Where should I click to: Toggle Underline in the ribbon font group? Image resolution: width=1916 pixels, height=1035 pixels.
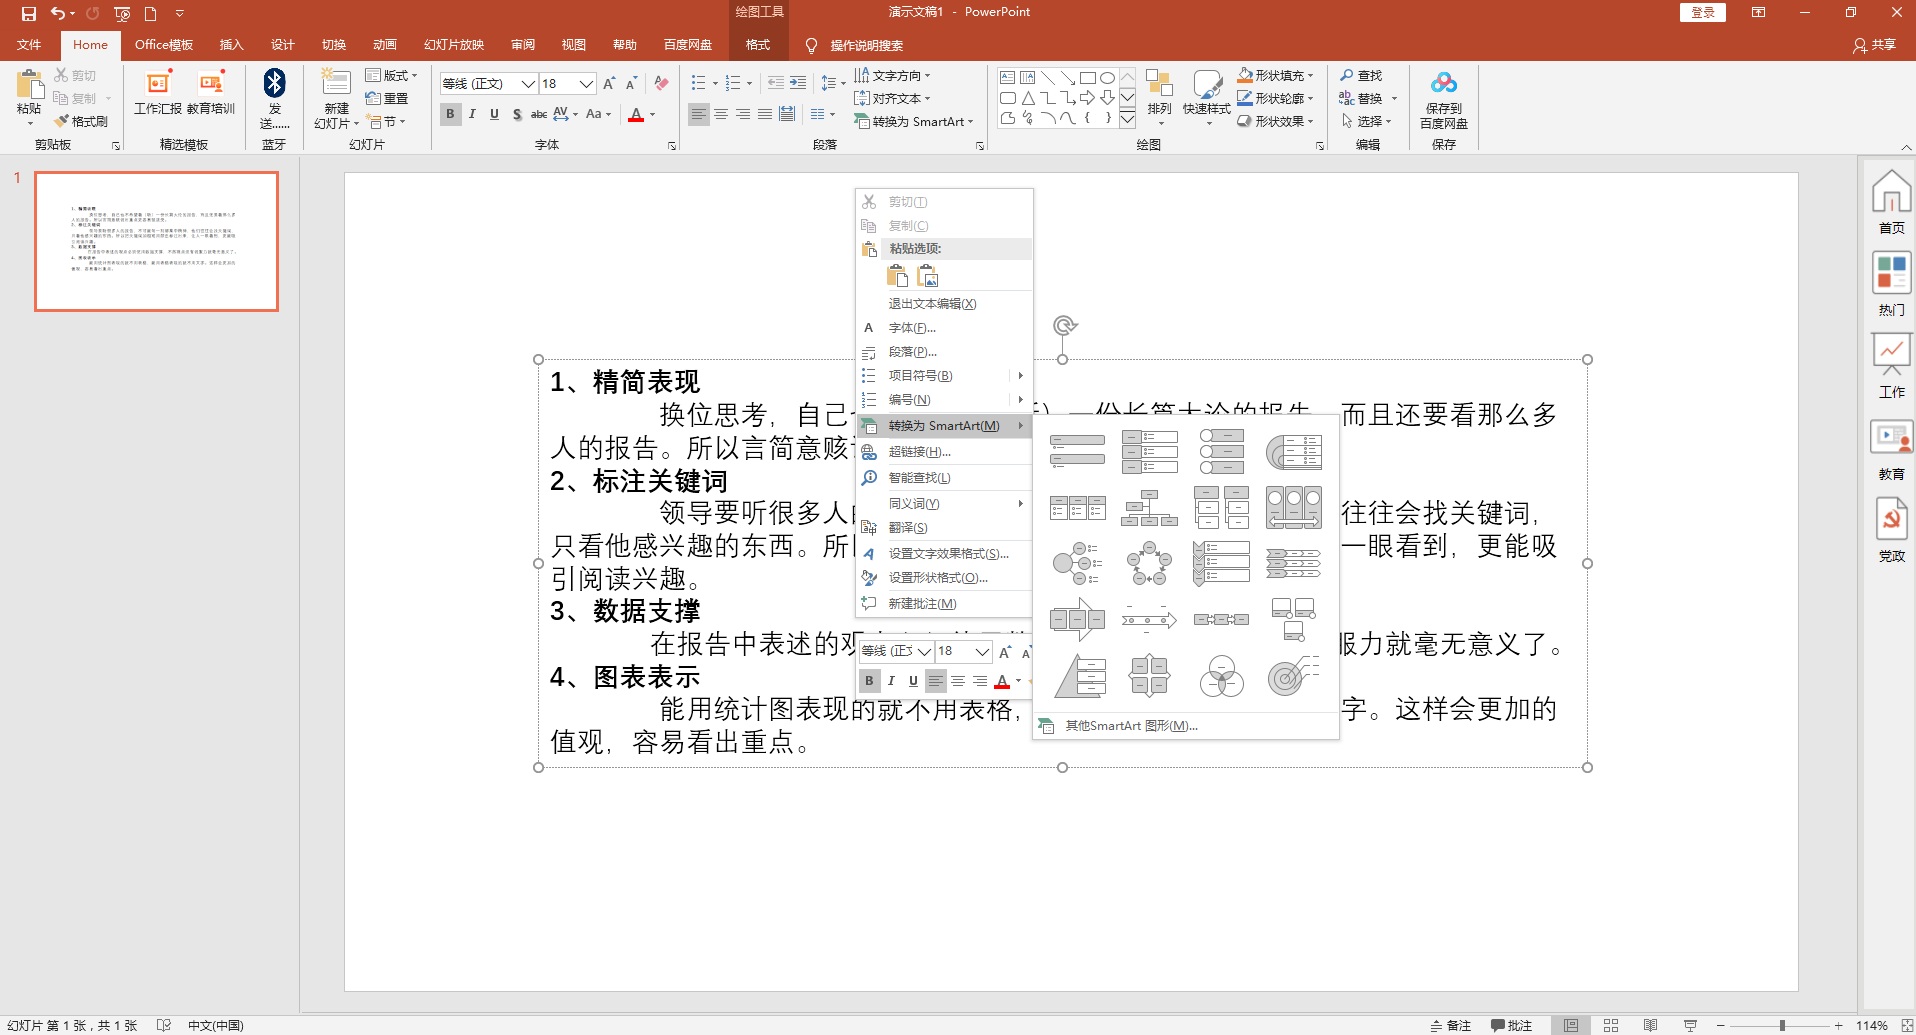494,114
